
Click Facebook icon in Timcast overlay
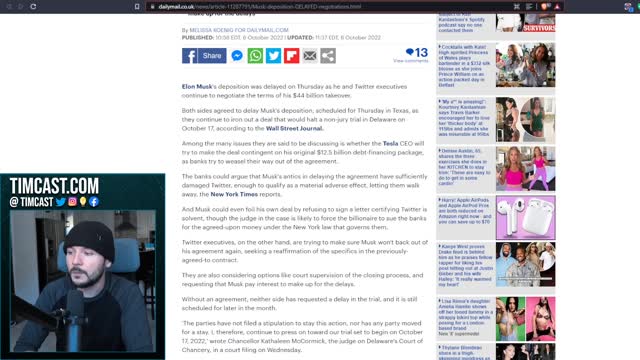[94, 202]
